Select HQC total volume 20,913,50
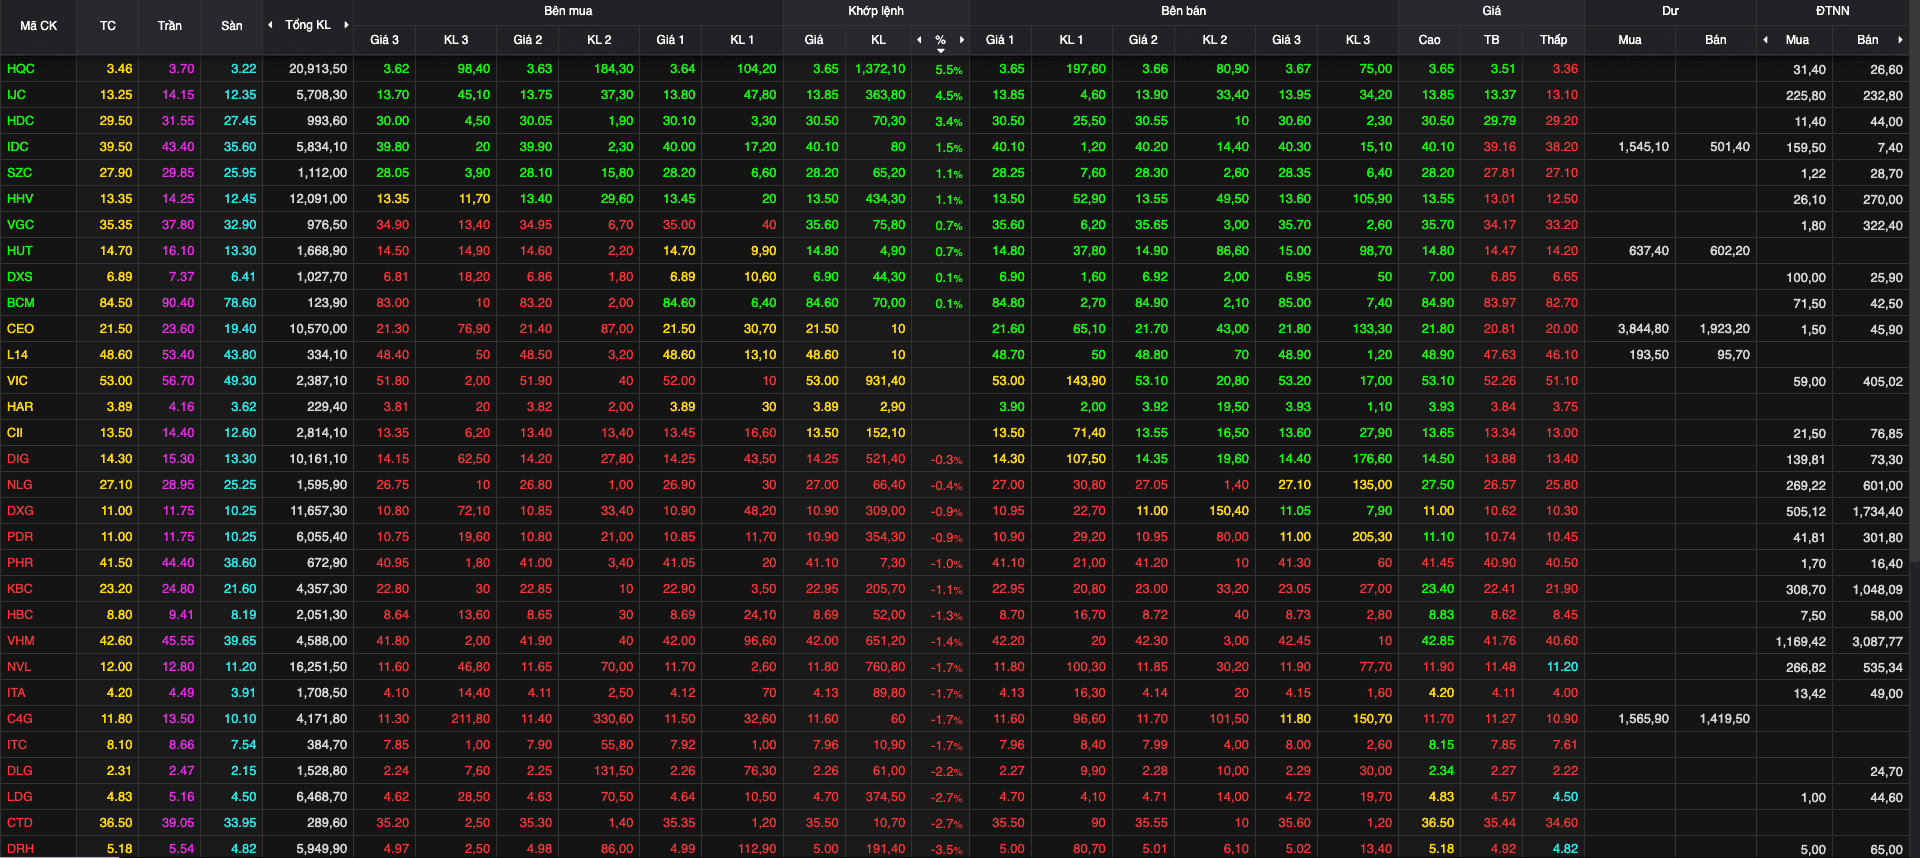 pyautogui.click(x=318, y=69)
